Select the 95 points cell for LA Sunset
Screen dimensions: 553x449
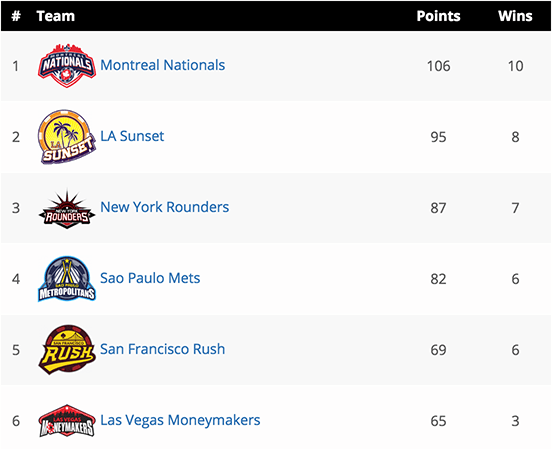point(438,137)
